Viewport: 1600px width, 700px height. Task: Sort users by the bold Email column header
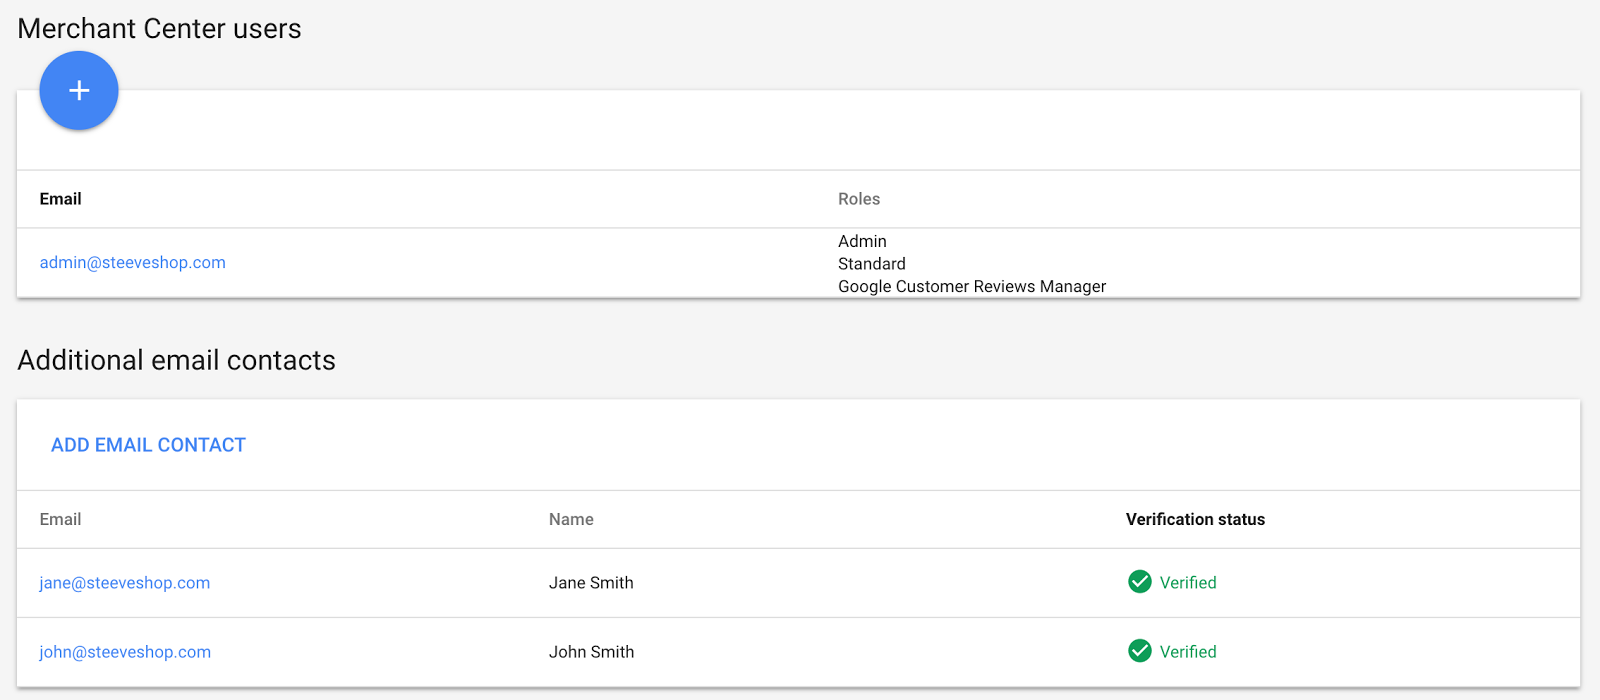click(60, 199)
